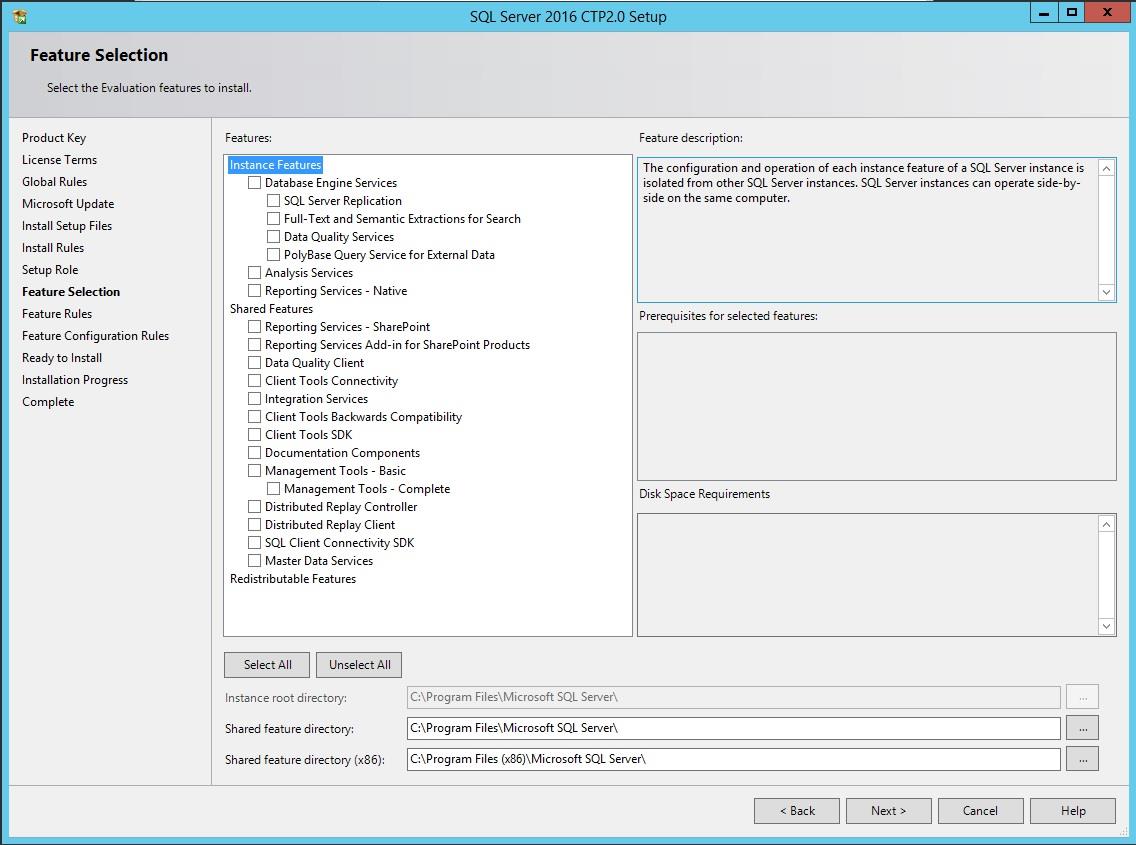Click License Terms step in sidebar

tap(59, 159)
